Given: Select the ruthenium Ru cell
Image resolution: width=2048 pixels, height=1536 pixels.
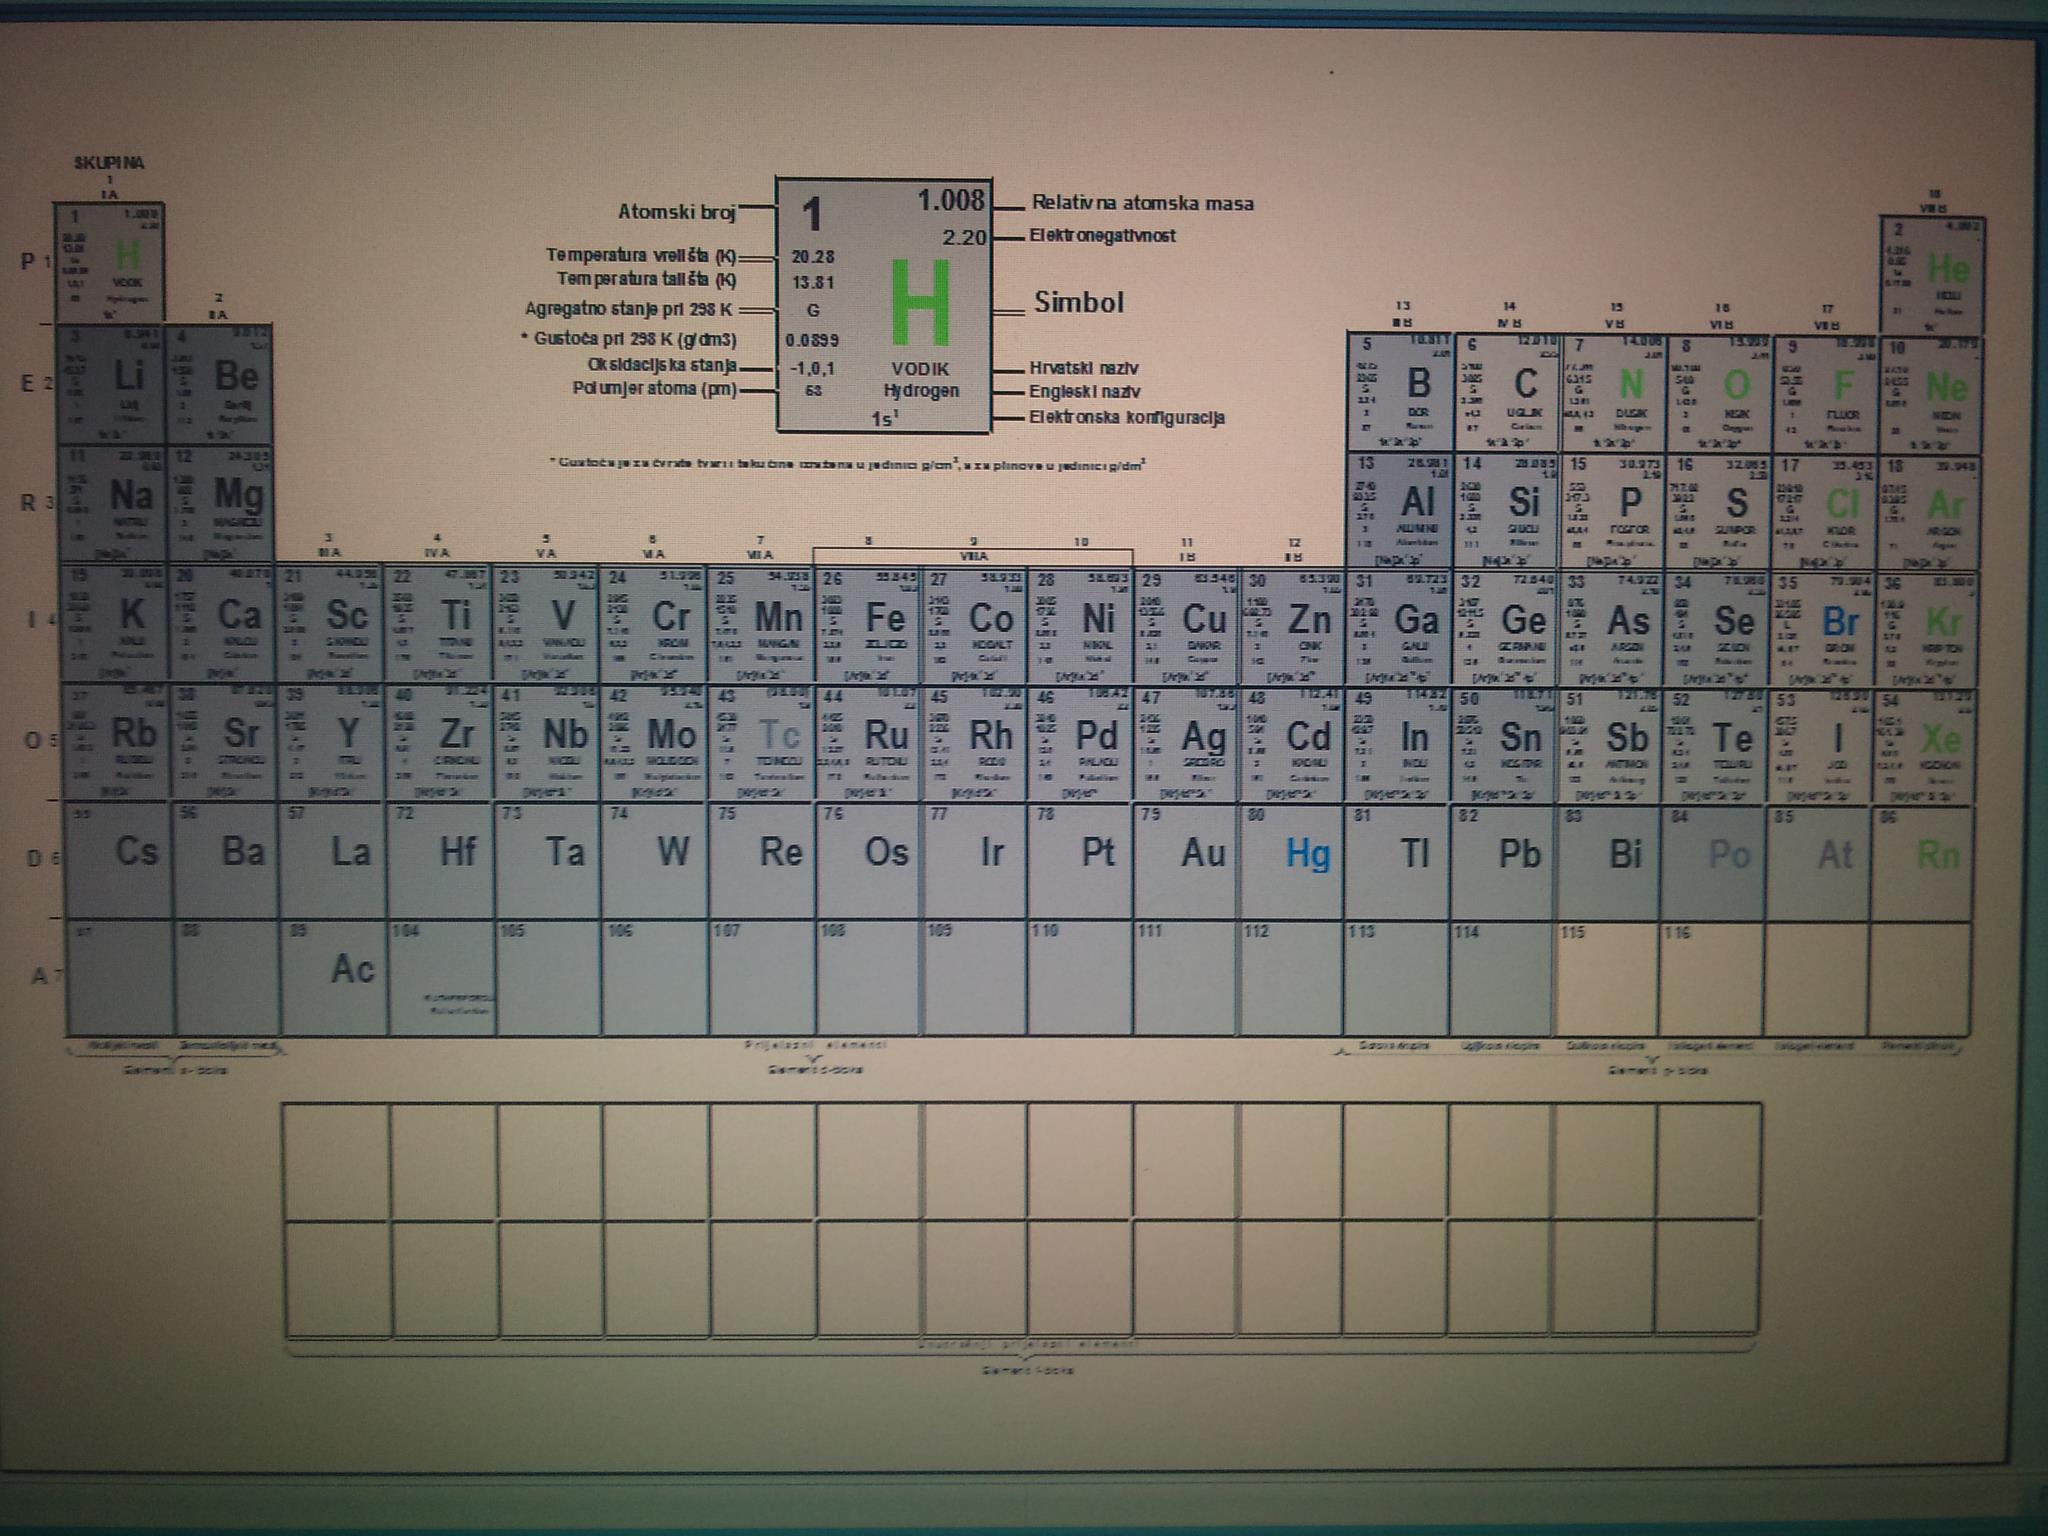Looking at the screenshot, I should point(869,745).
